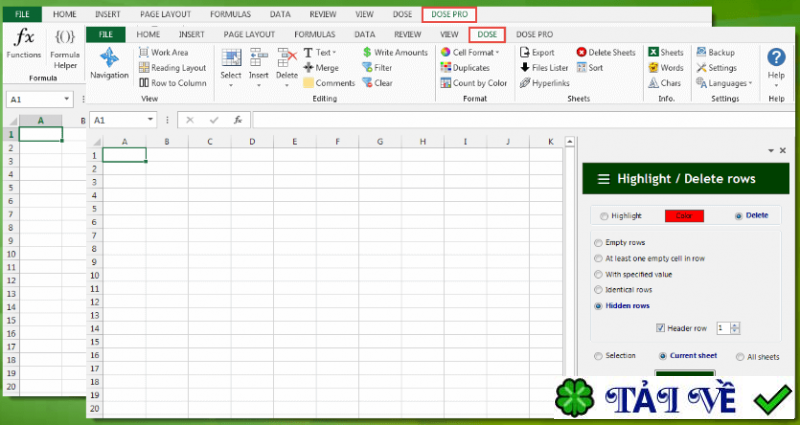Click Write Amounts dollar icon
Image resolution: width=800 pixels, height=425 pixels.
pyautogui.click(x=367, y=53)
